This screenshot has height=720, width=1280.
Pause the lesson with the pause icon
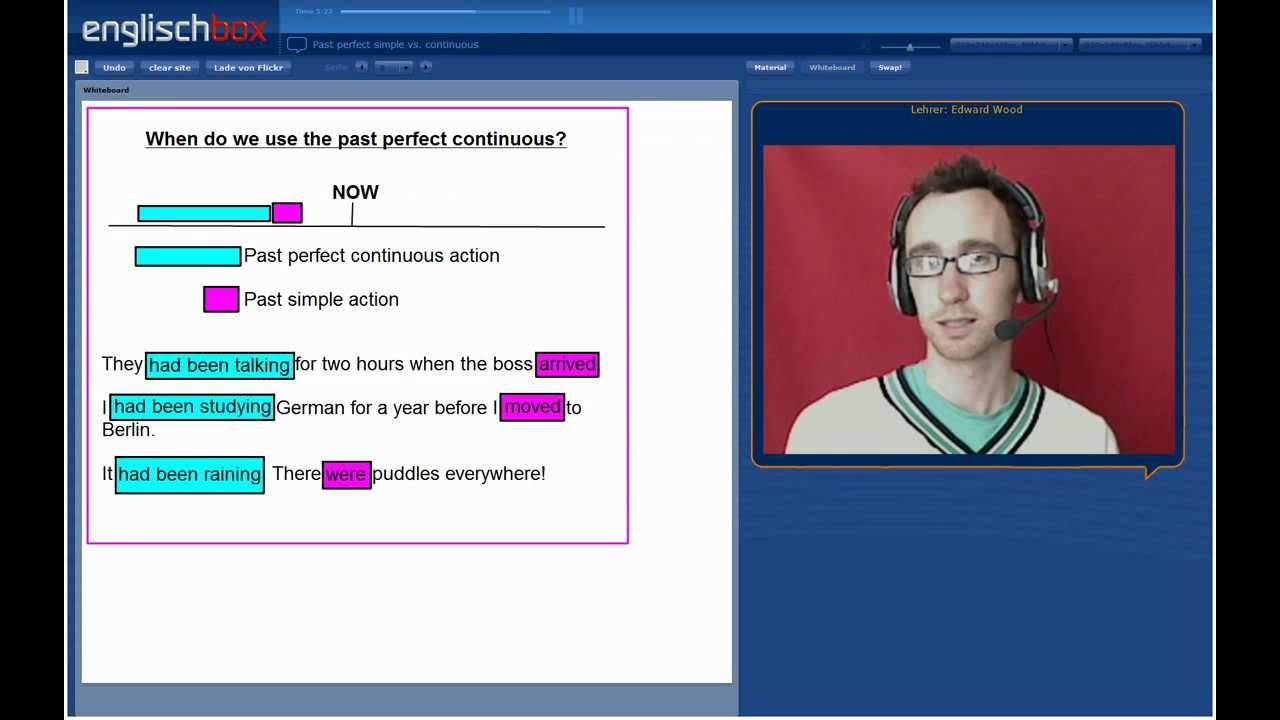point(575,15)
